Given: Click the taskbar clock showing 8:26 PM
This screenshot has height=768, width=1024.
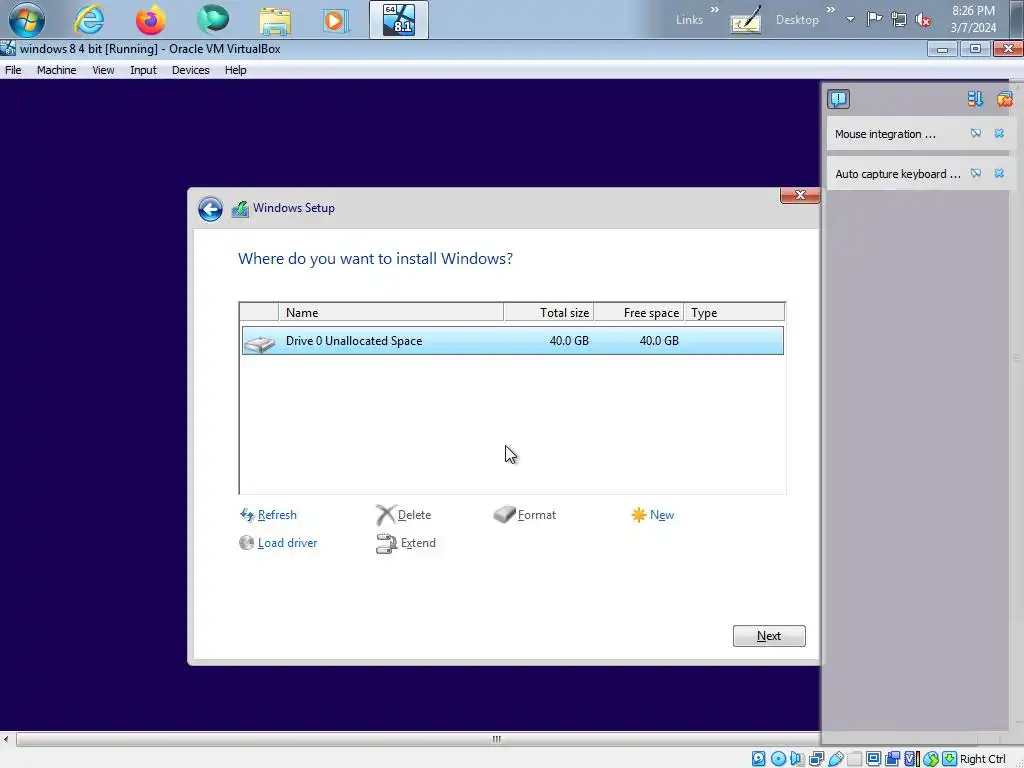Looking at the screenshot, I should pyautogui.click(x=973, y=20).
